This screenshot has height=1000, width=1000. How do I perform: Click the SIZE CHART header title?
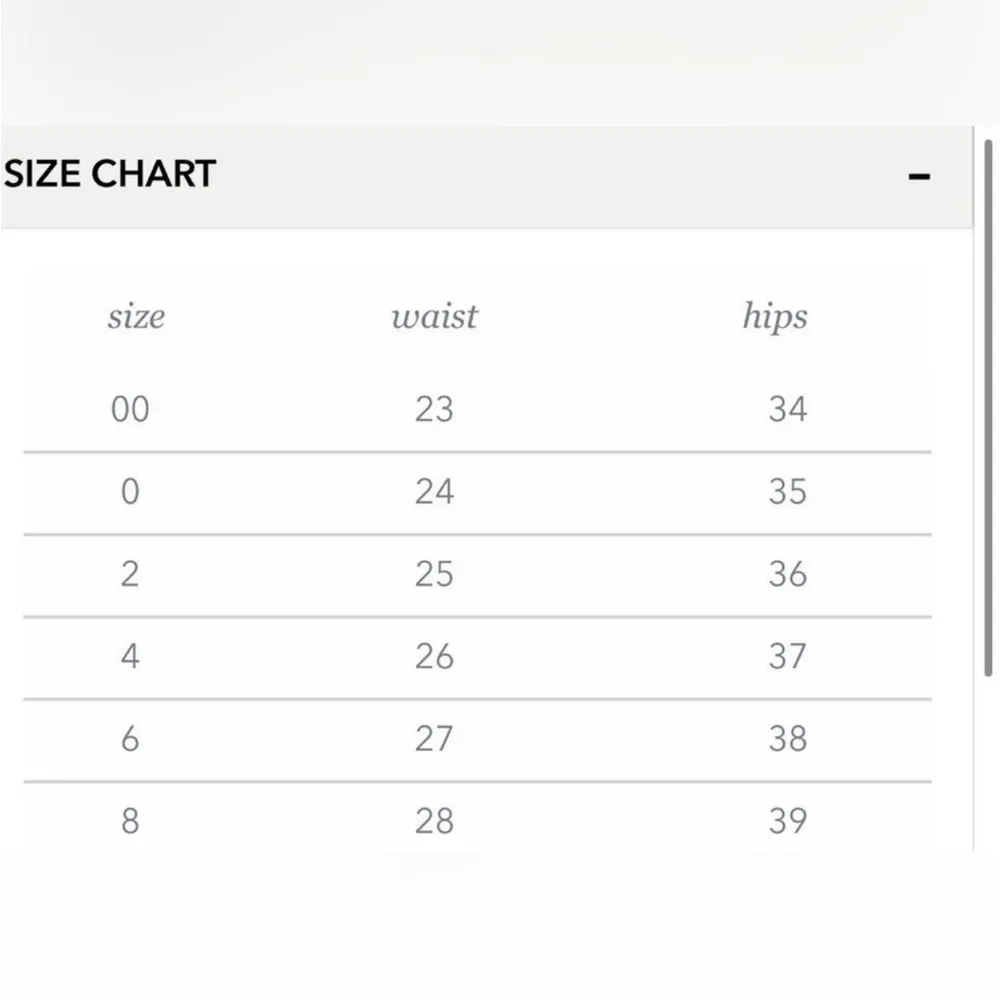pos(110,174)
